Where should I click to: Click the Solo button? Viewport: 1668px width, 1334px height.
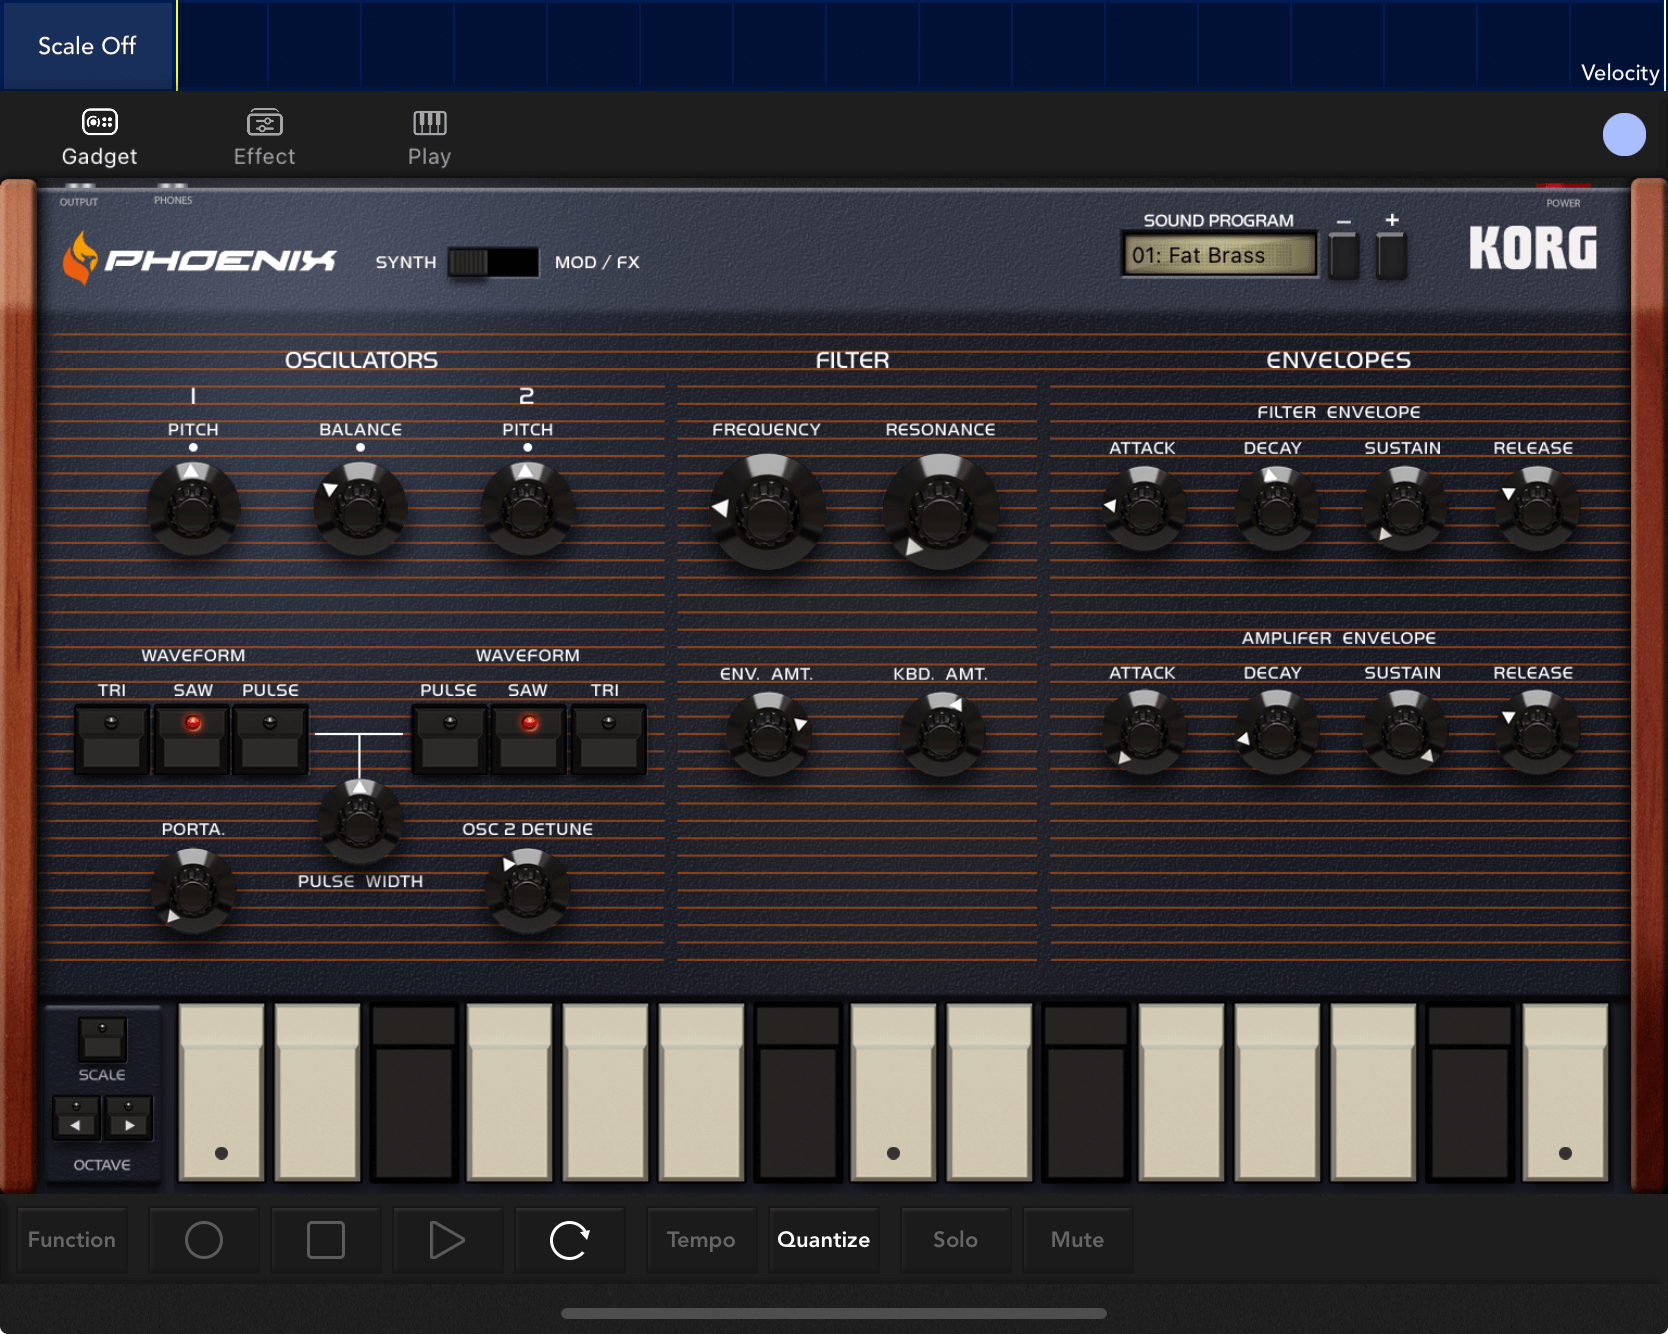956,1240
